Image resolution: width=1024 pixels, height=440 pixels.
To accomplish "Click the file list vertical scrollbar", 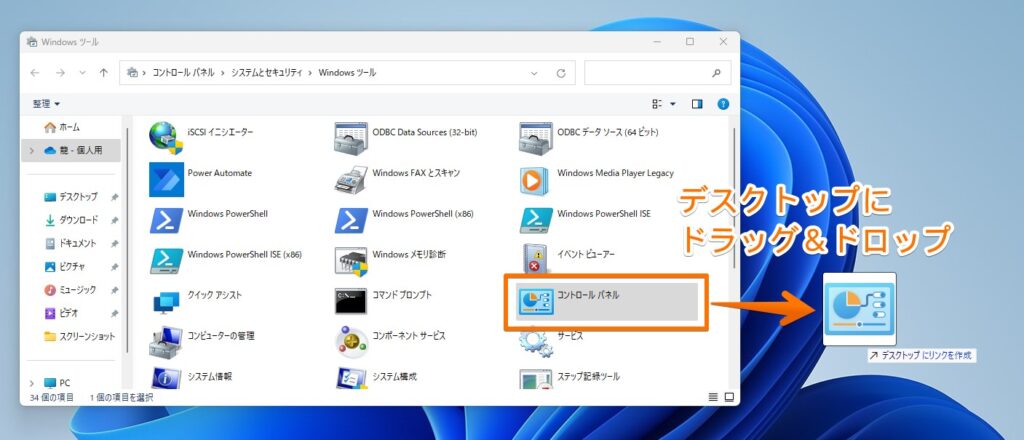I will 735,196.
